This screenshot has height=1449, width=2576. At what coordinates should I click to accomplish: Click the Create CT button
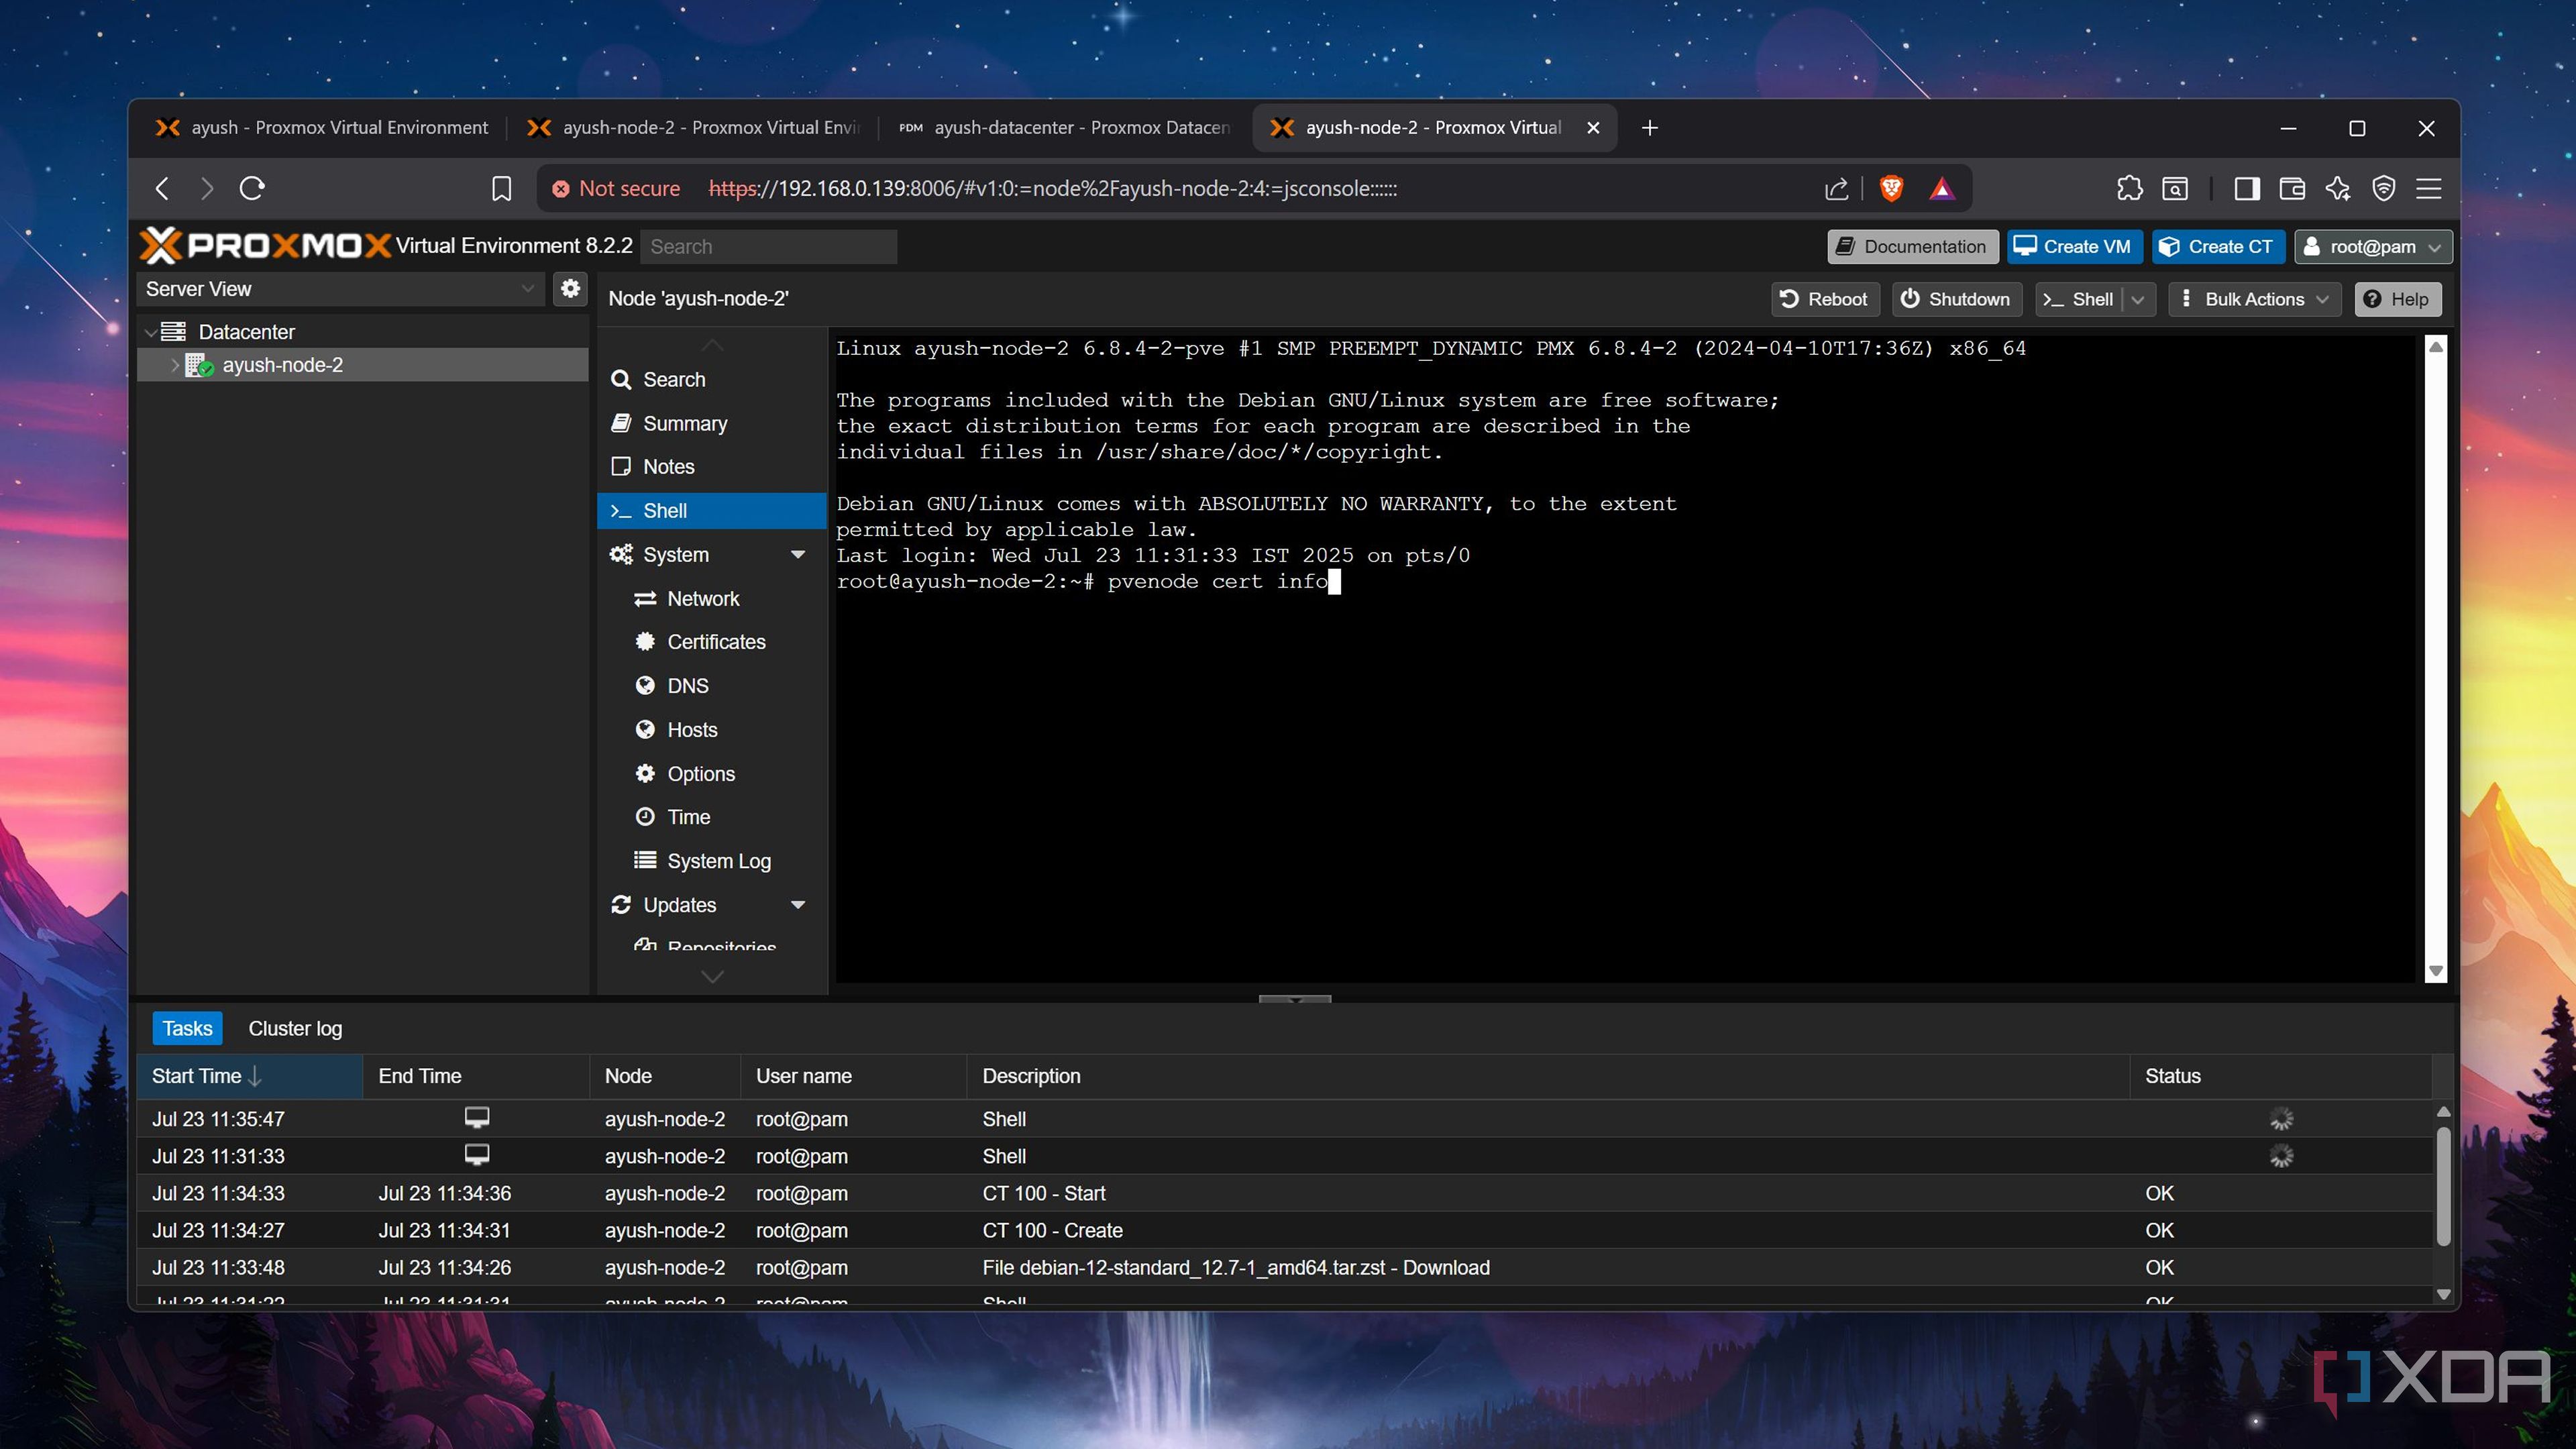tap(2218, 247)
